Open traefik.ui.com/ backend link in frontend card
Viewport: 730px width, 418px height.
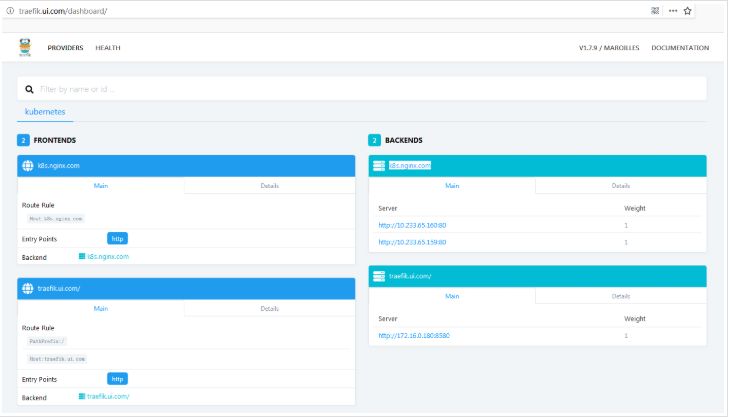tap(108, 397)
